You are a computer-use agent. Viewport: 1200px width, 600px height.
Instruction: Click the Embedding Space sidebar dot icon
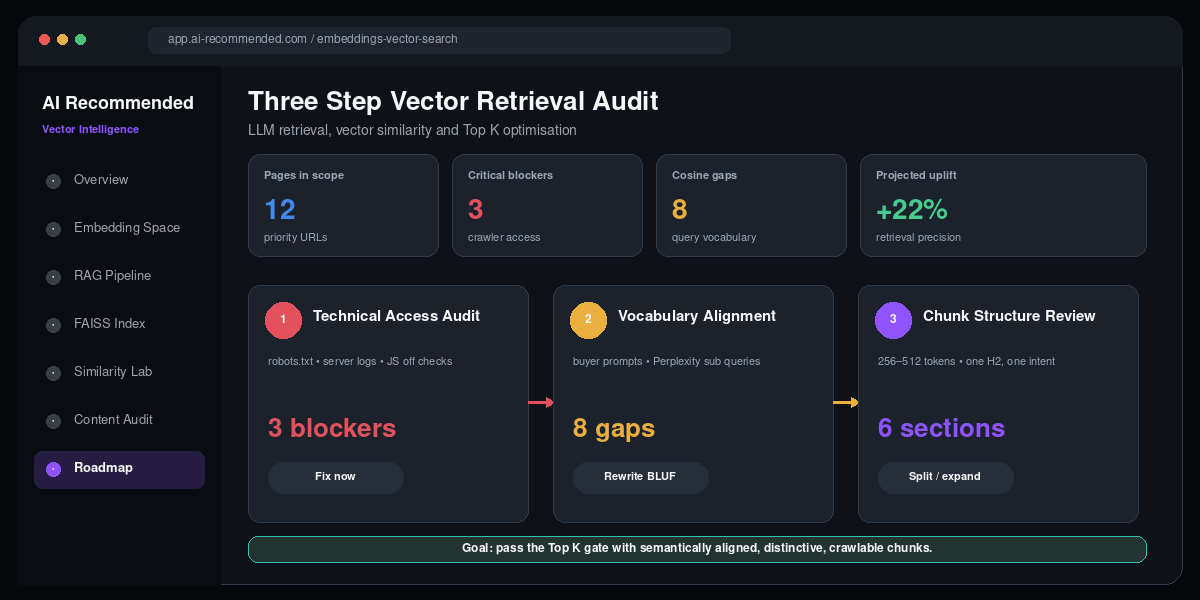pos(54,229)
